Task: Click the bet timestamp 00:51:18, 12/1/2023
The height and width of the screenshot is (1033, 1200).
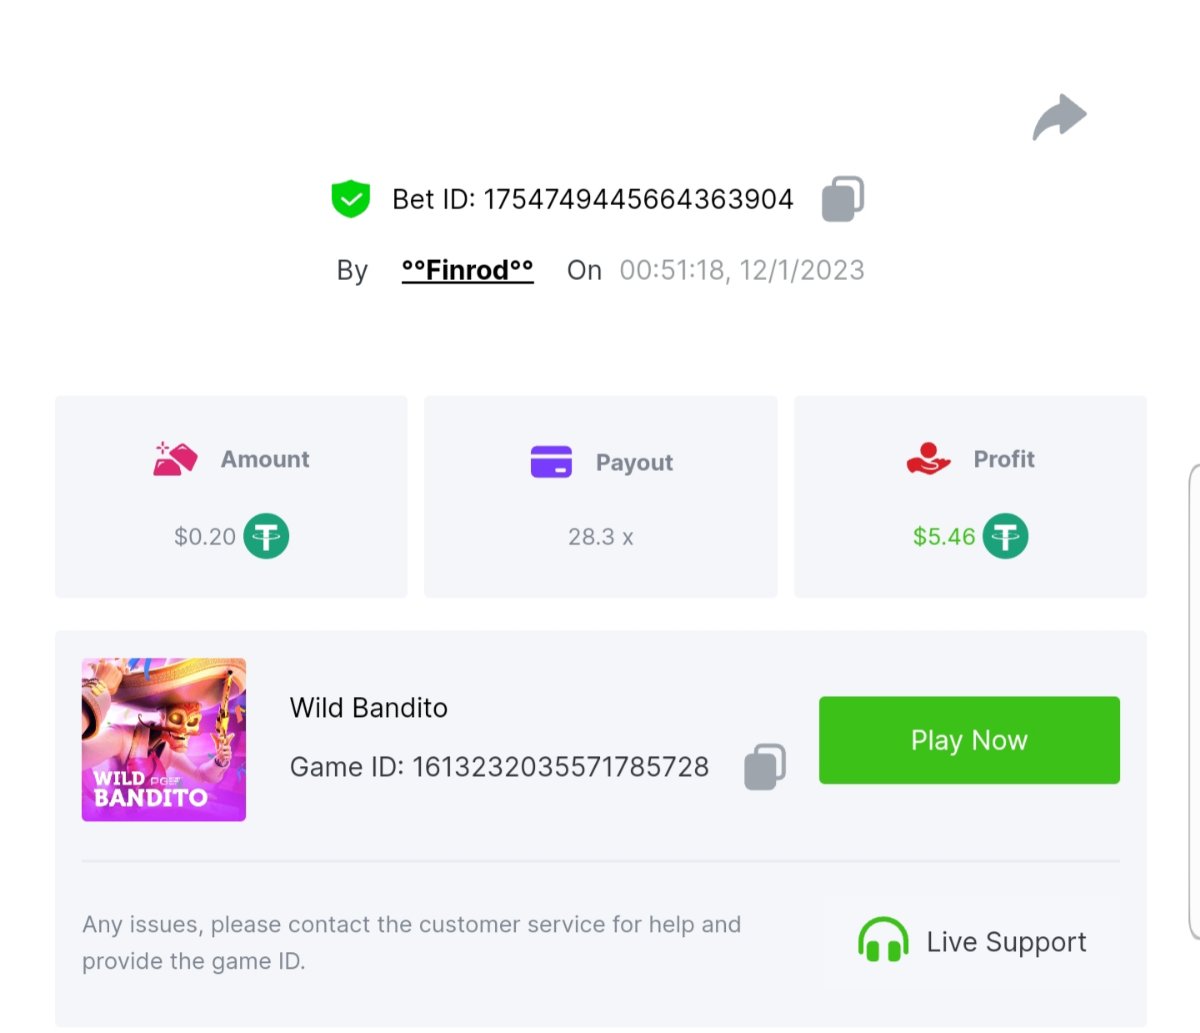Action: coord(741,270)
